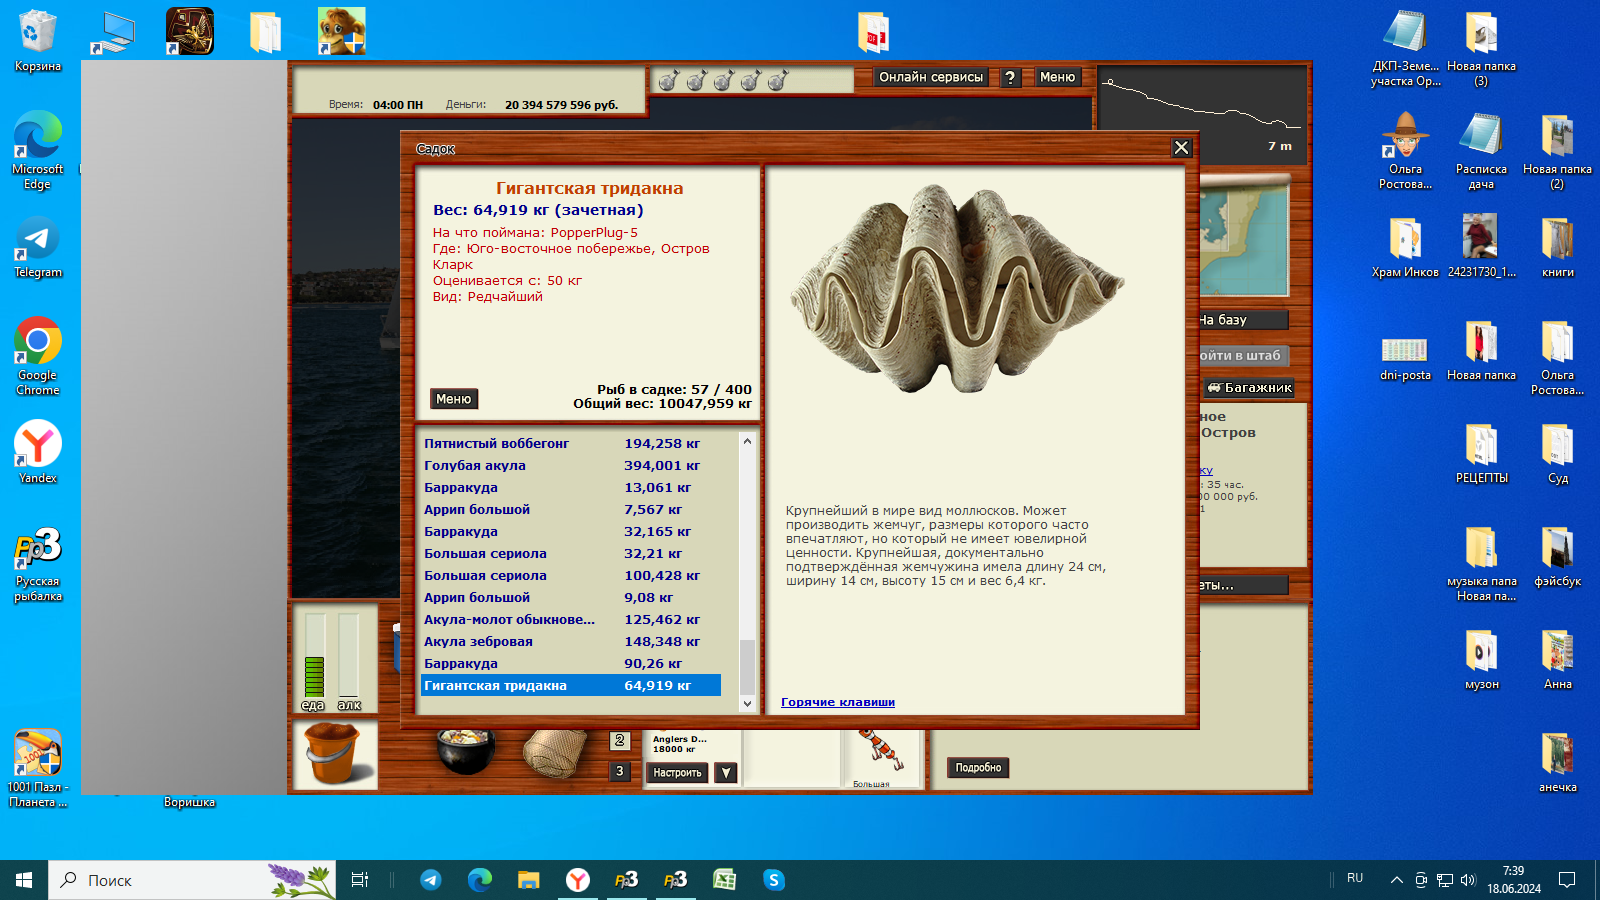This screenshot has width=1600, height=900.
Task: Click the алк alcohol level bar
Action: [x=348, y=656]
